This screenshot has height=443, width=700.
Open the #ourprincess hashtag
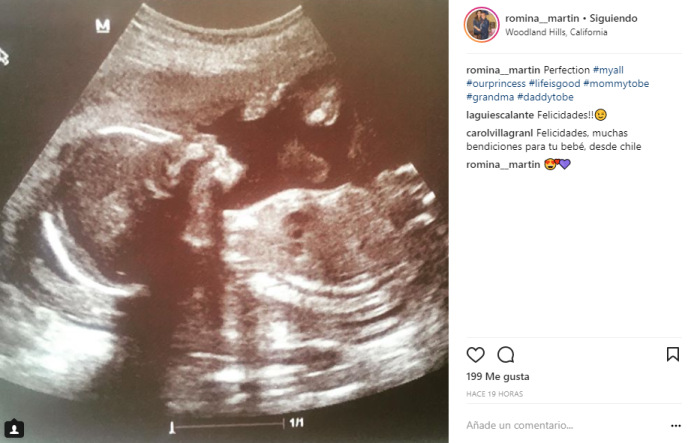pos(496,84)
